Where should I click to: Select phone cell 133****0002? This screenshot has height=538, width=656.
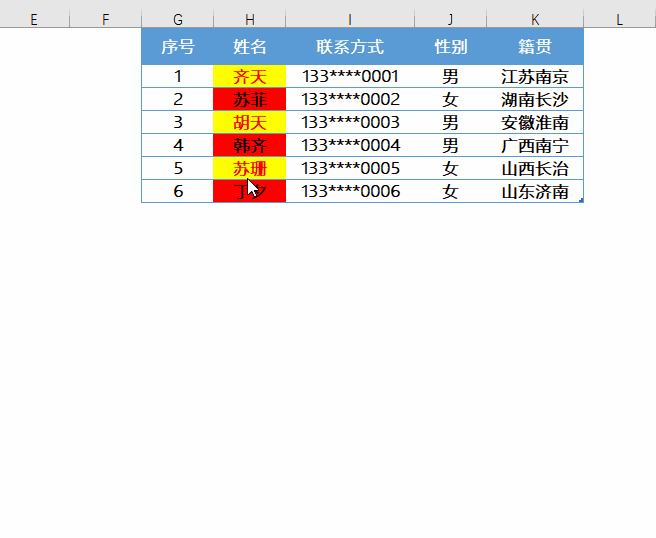350,99
